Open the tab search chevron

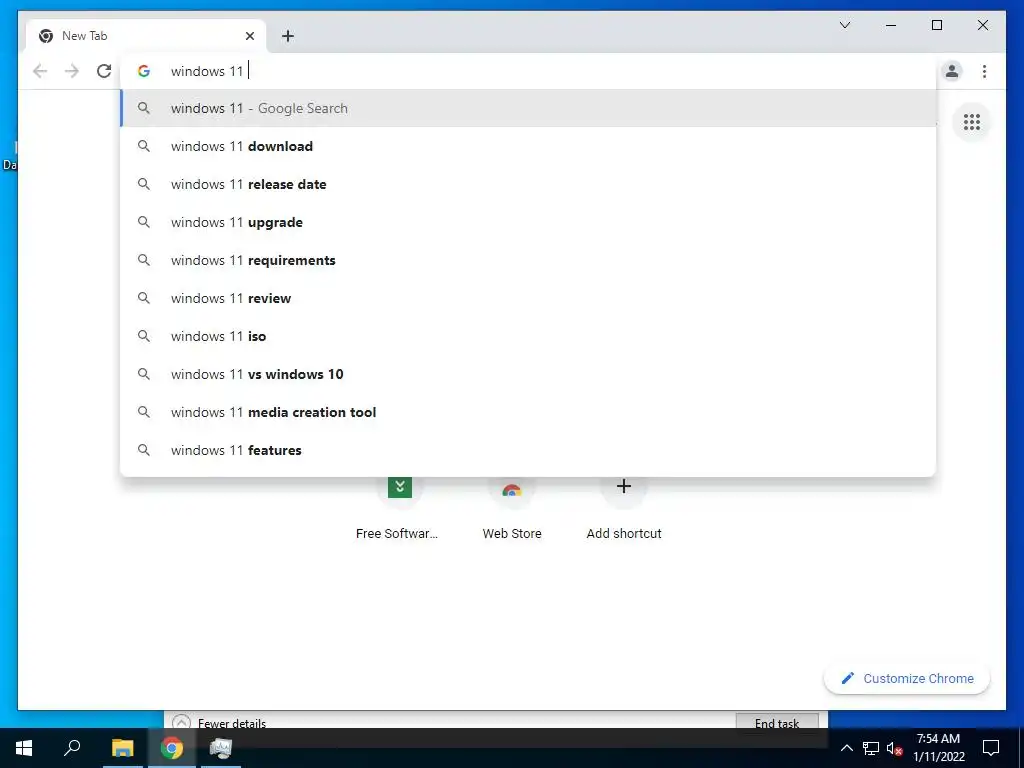tap(844, 25)
